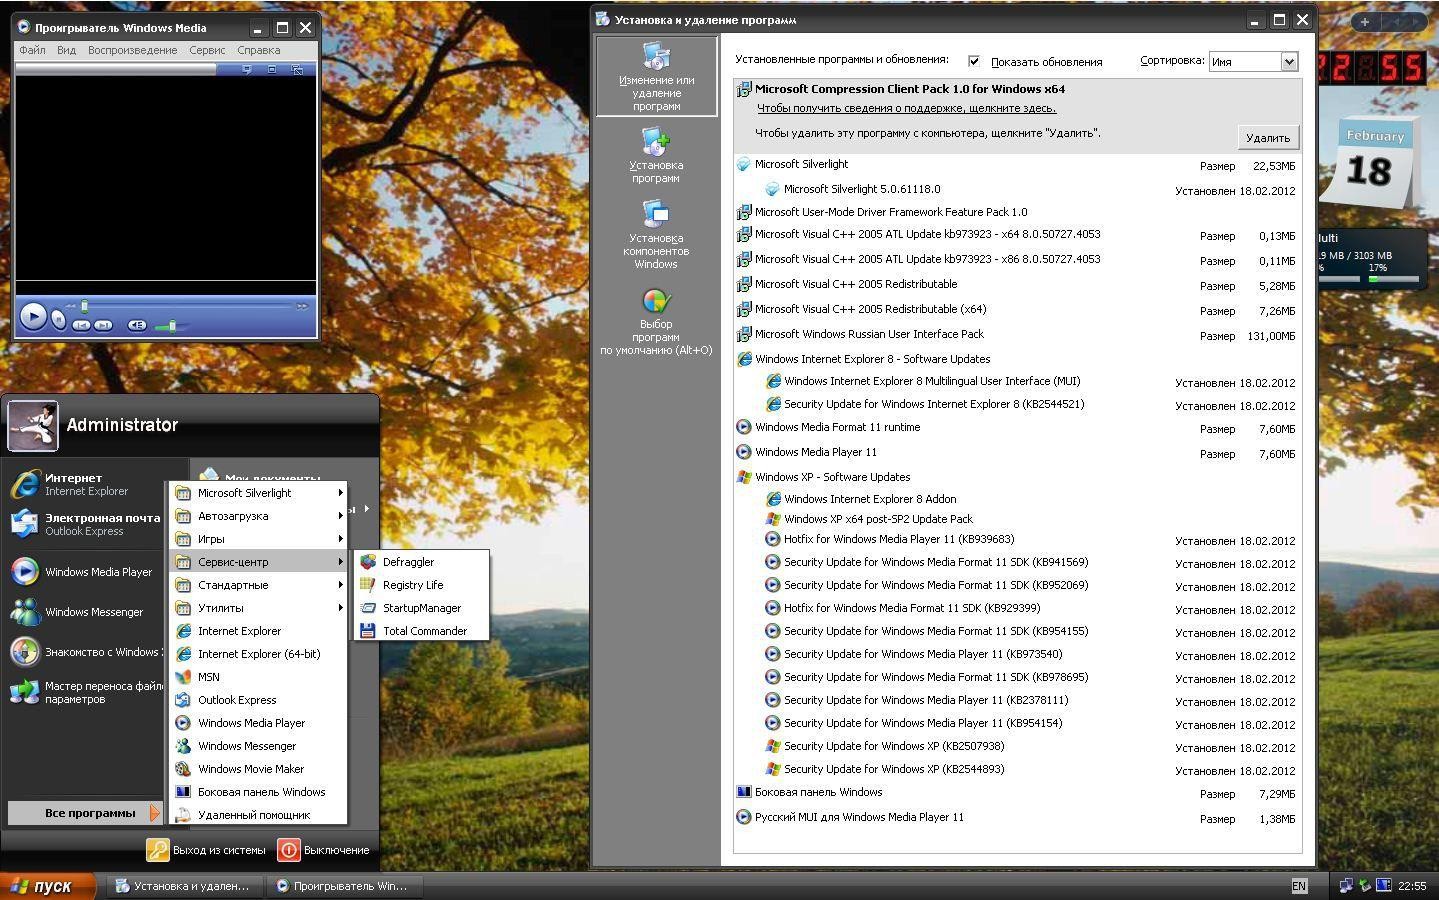
Task: Open Outlook Express from programs menu
Action: click(258, 700)
